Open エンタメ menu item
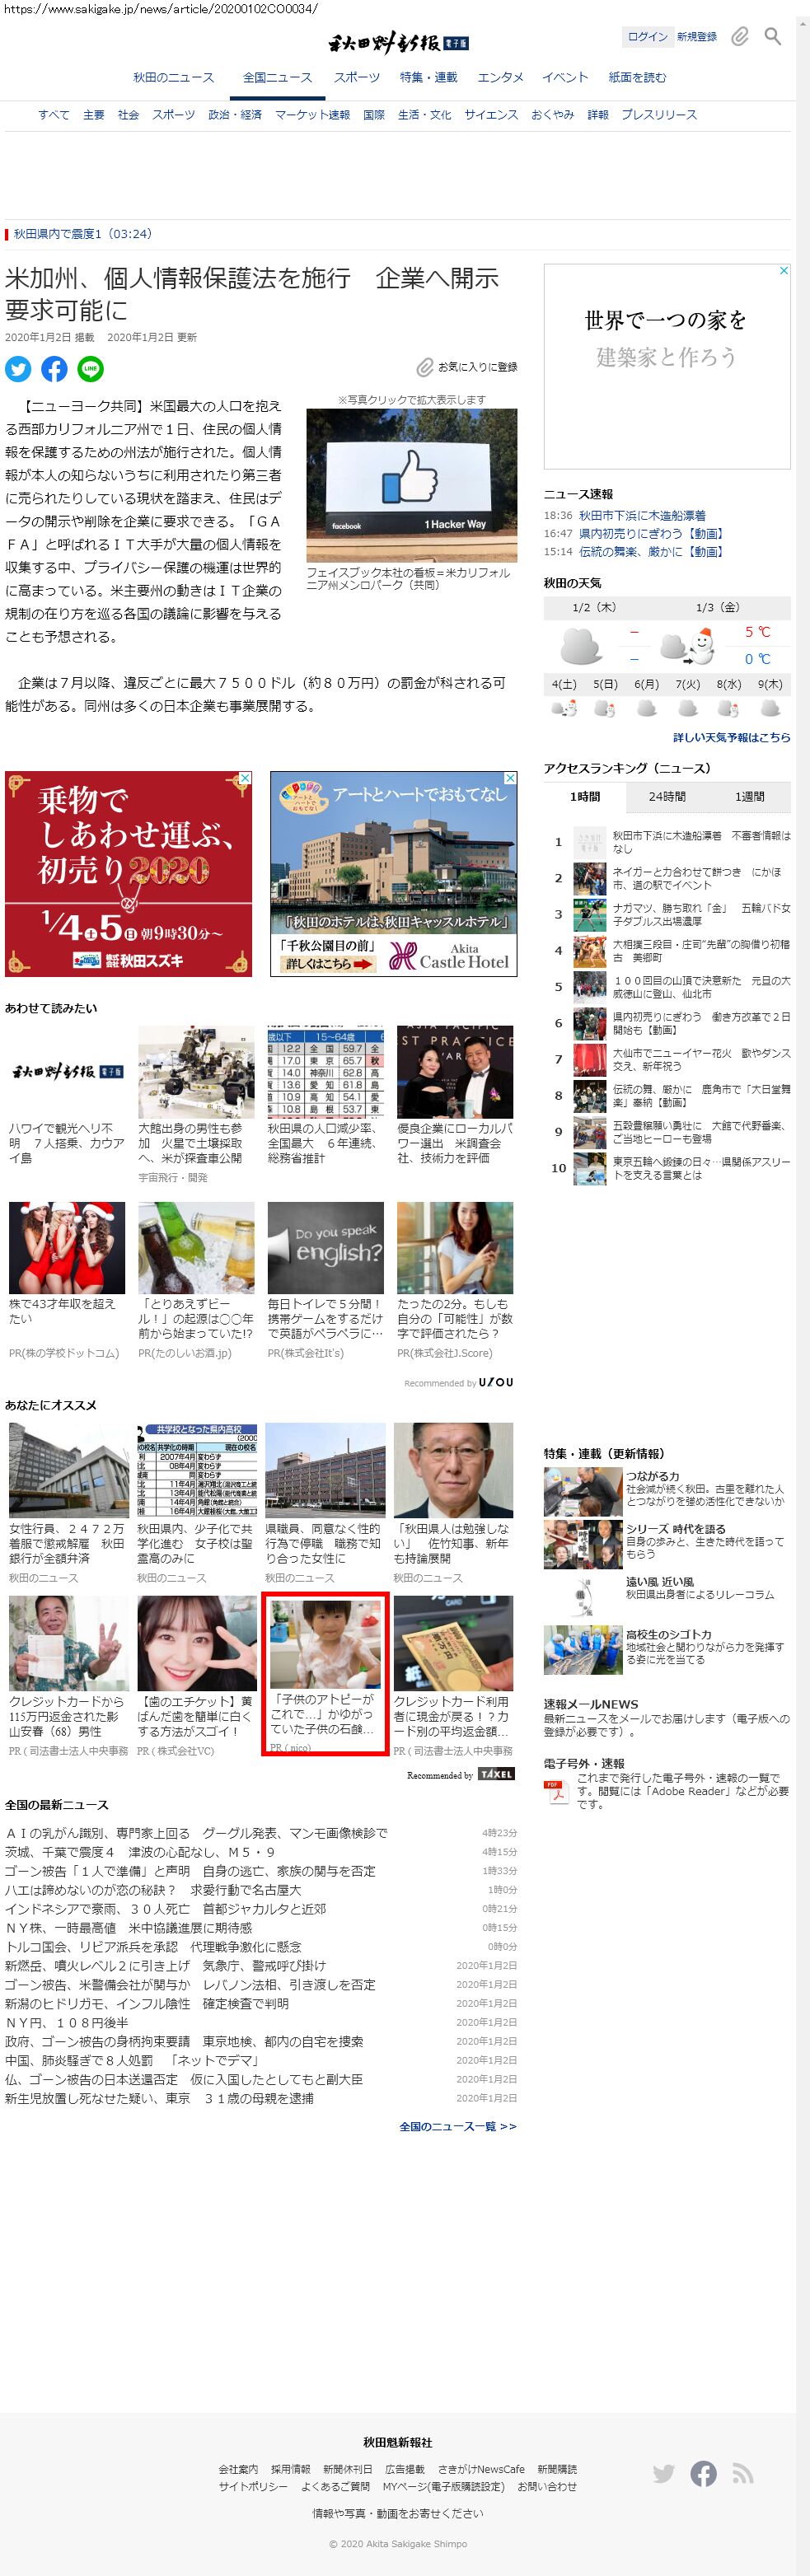The height and width of the screenshot is (2576, 810). (500, 77)
